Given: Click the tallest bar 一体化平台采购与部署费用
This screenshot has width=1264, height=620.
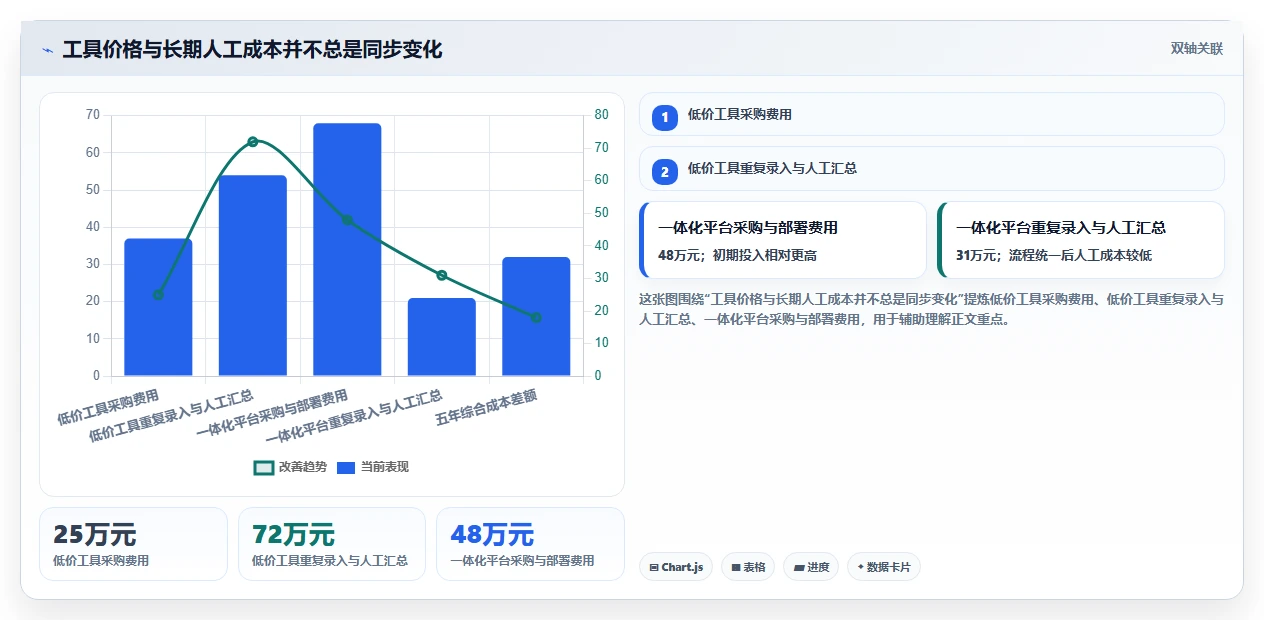Looking at the screenshot, I should coord(347,250).
